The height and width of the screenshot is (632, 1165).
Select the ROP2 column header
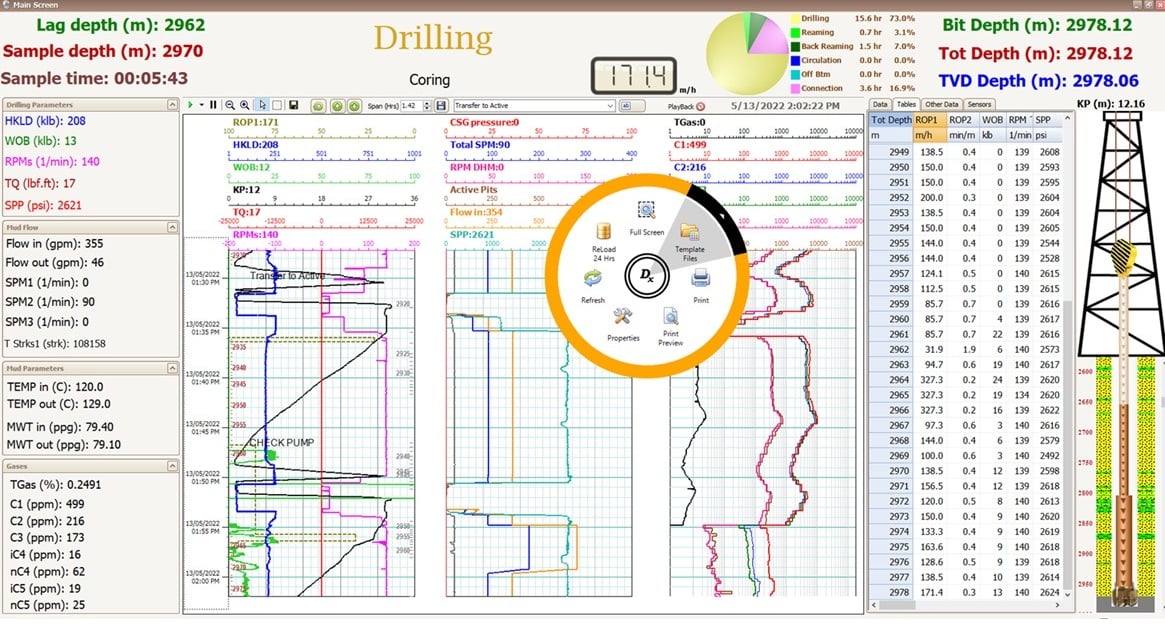pyautogui.click(x=963, y=120)
